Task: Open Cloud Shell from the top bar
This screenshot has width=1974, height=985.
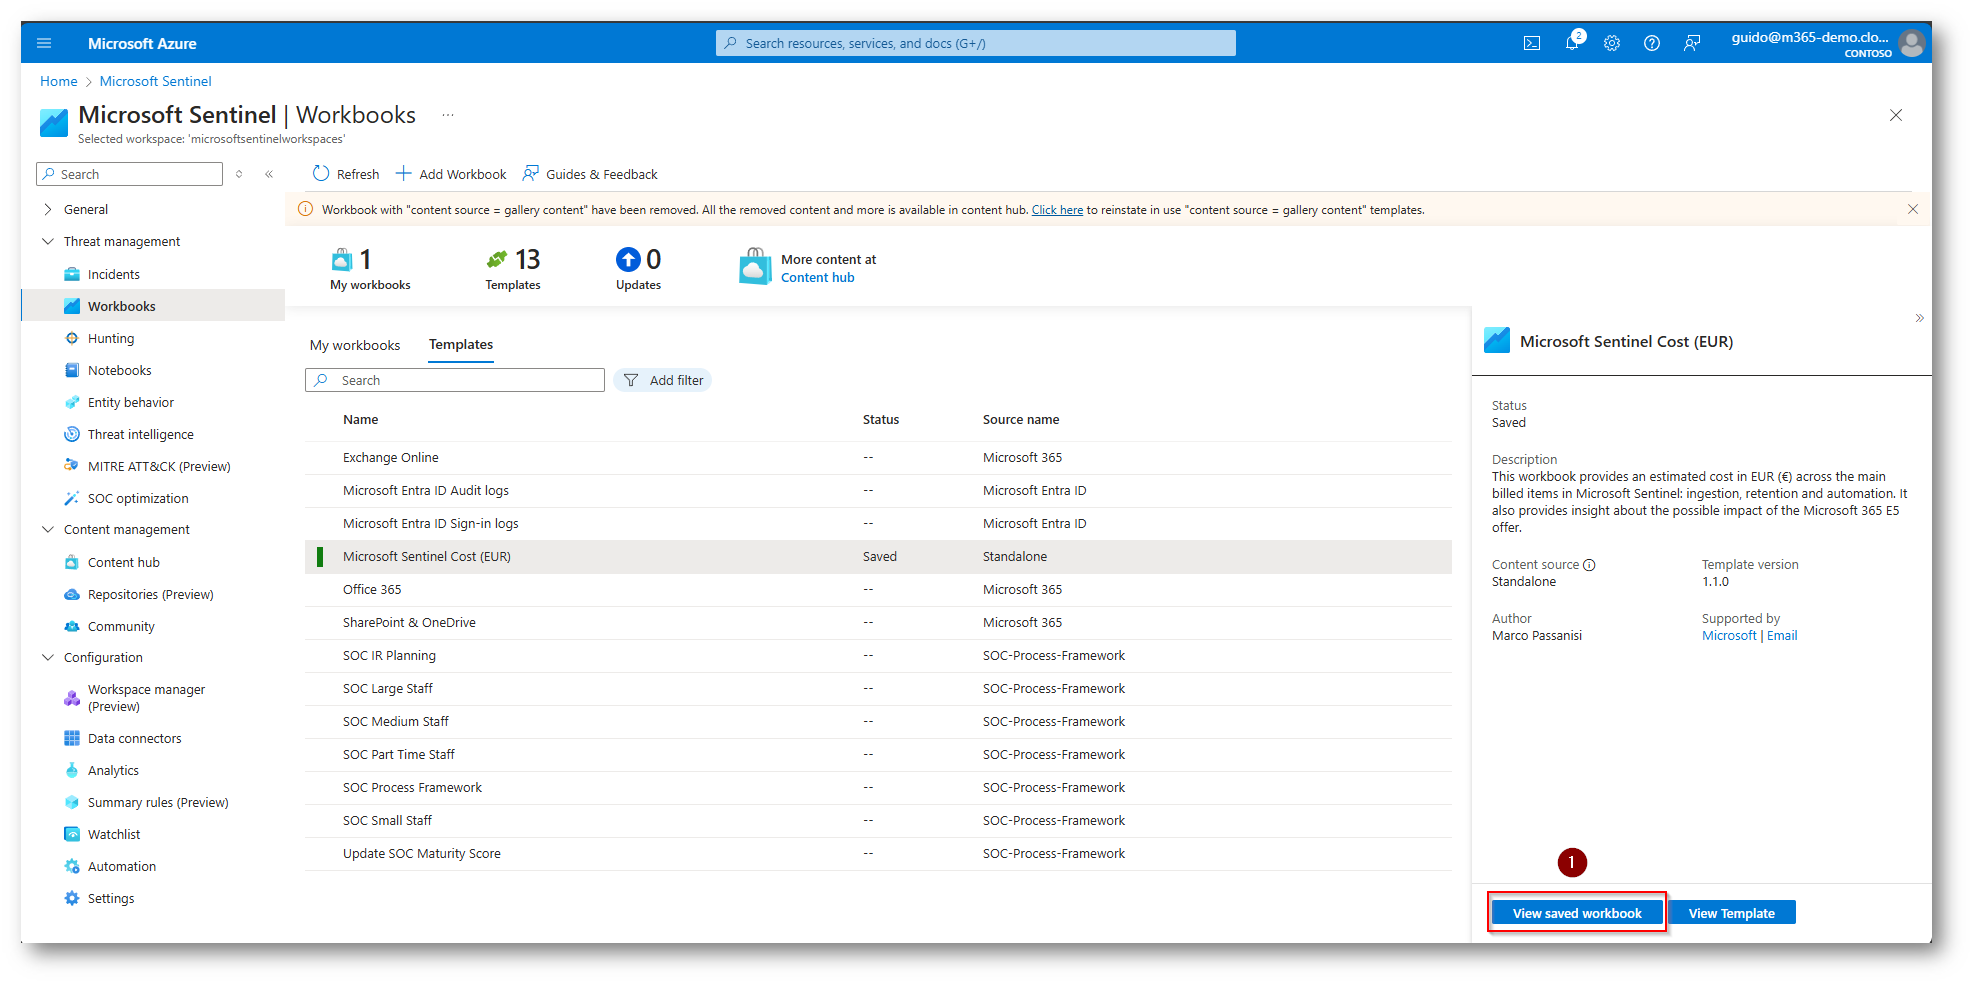Action: coord(1531,43)
